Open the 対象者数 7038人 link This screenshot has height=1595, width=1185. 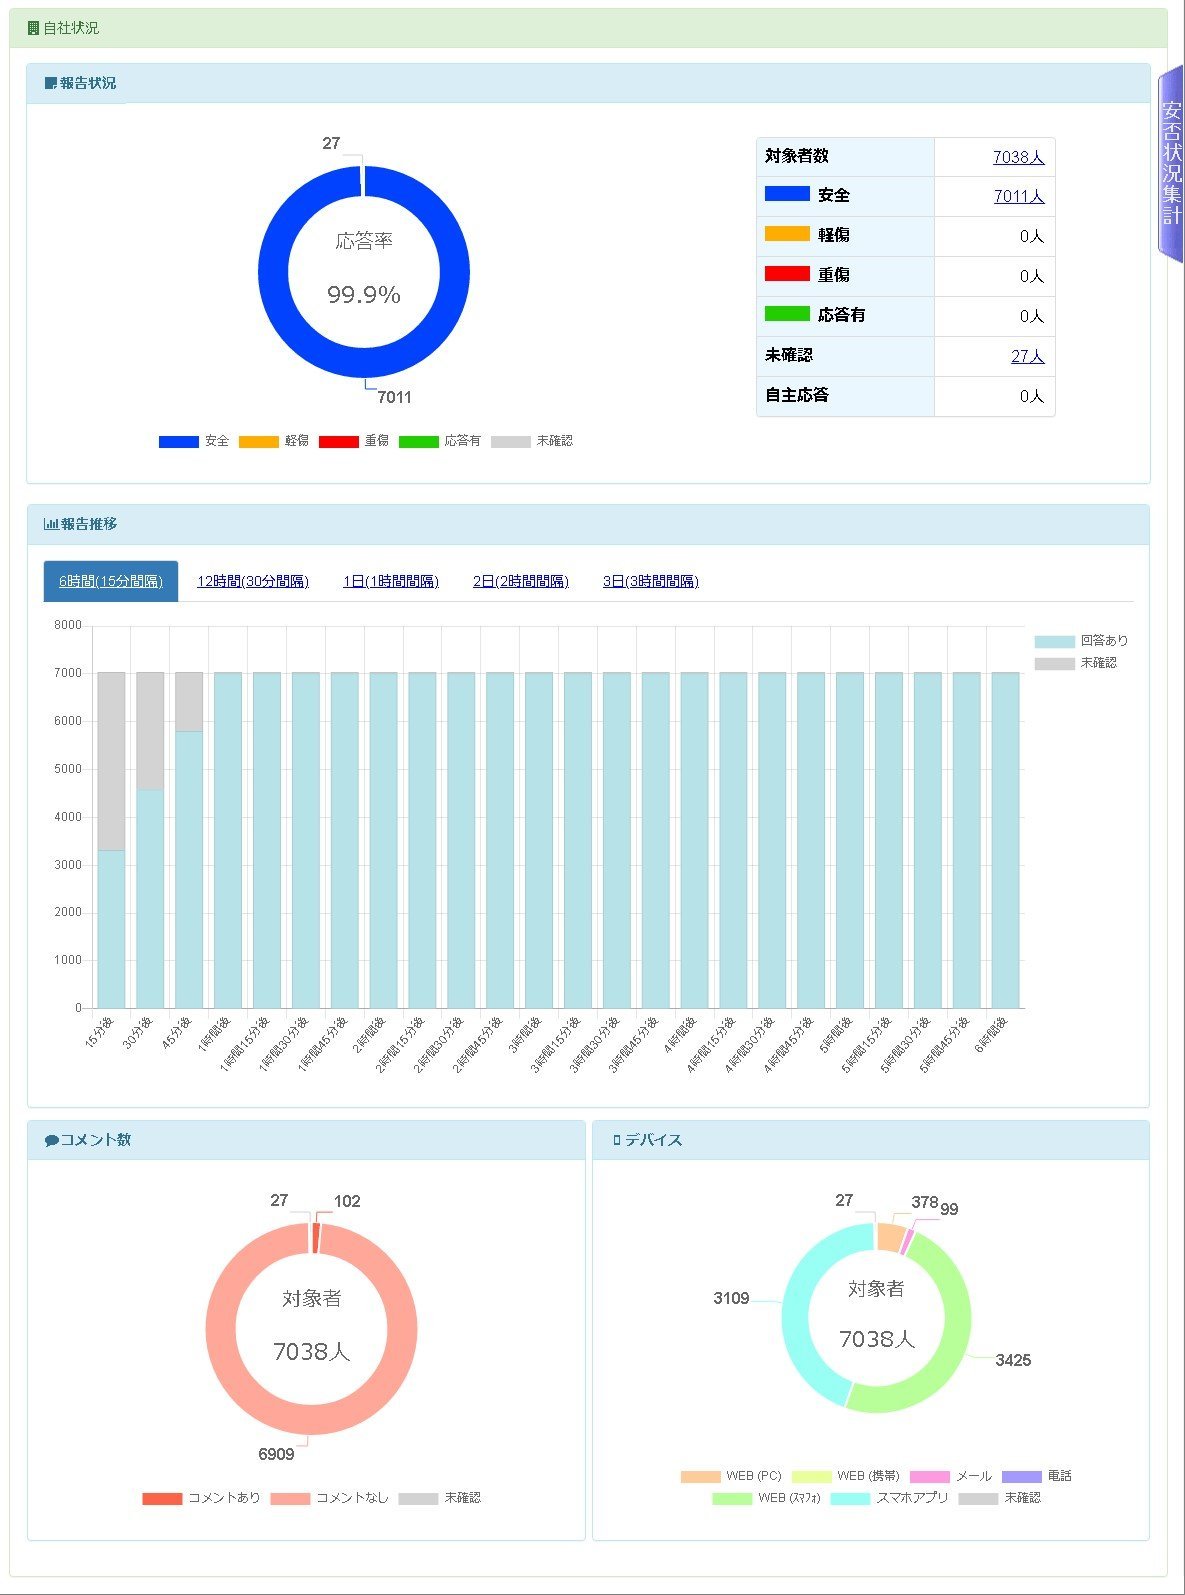(1018, 157)
